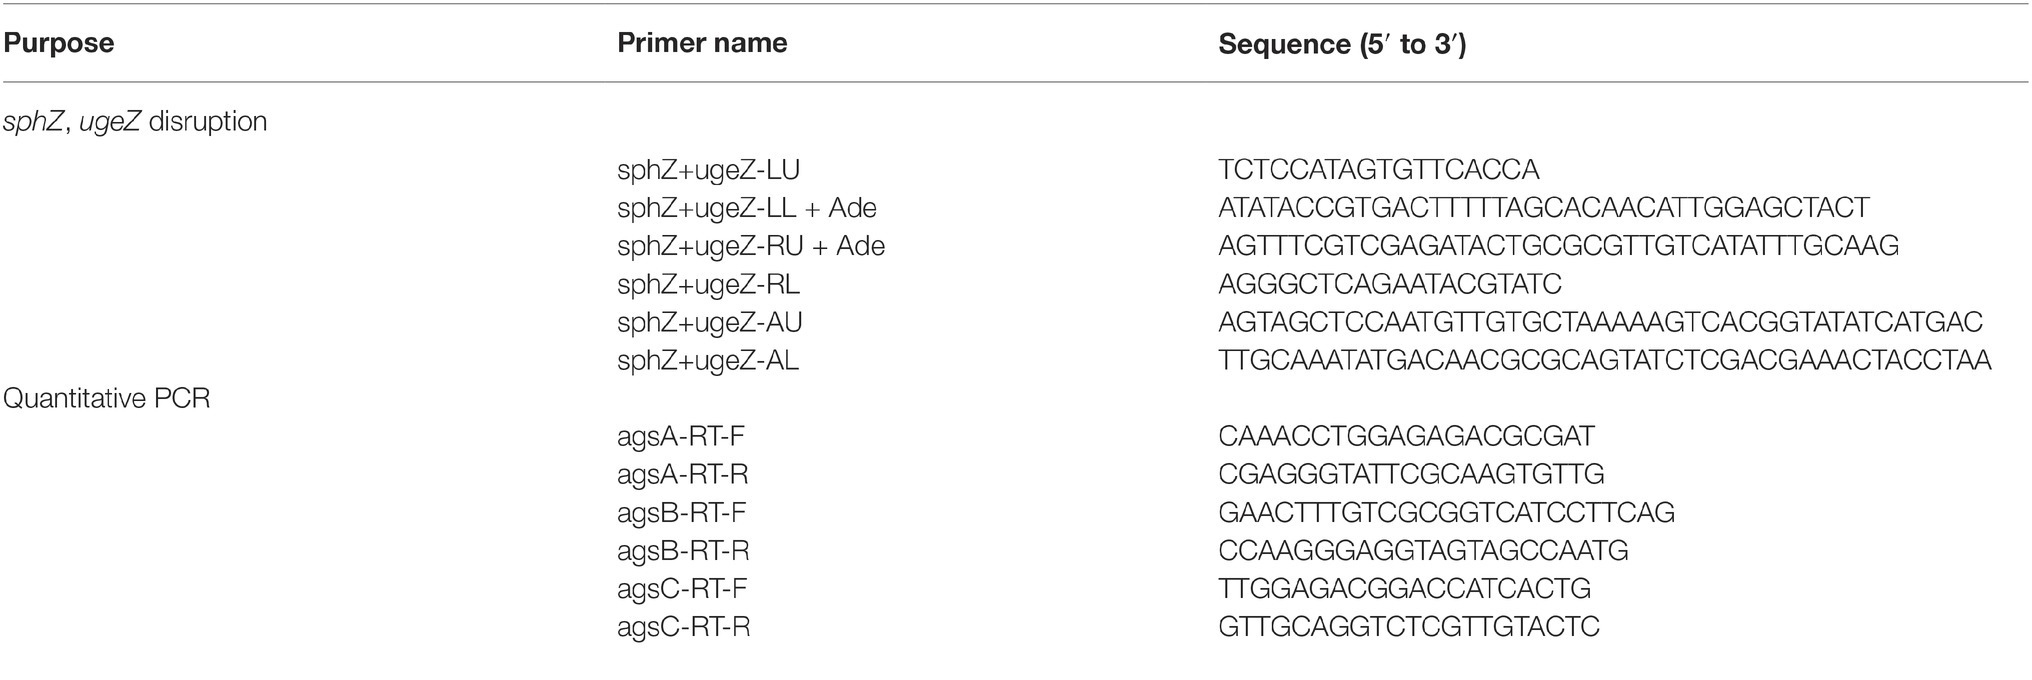Select the Quantitative PCR section label

coord(106,398)
